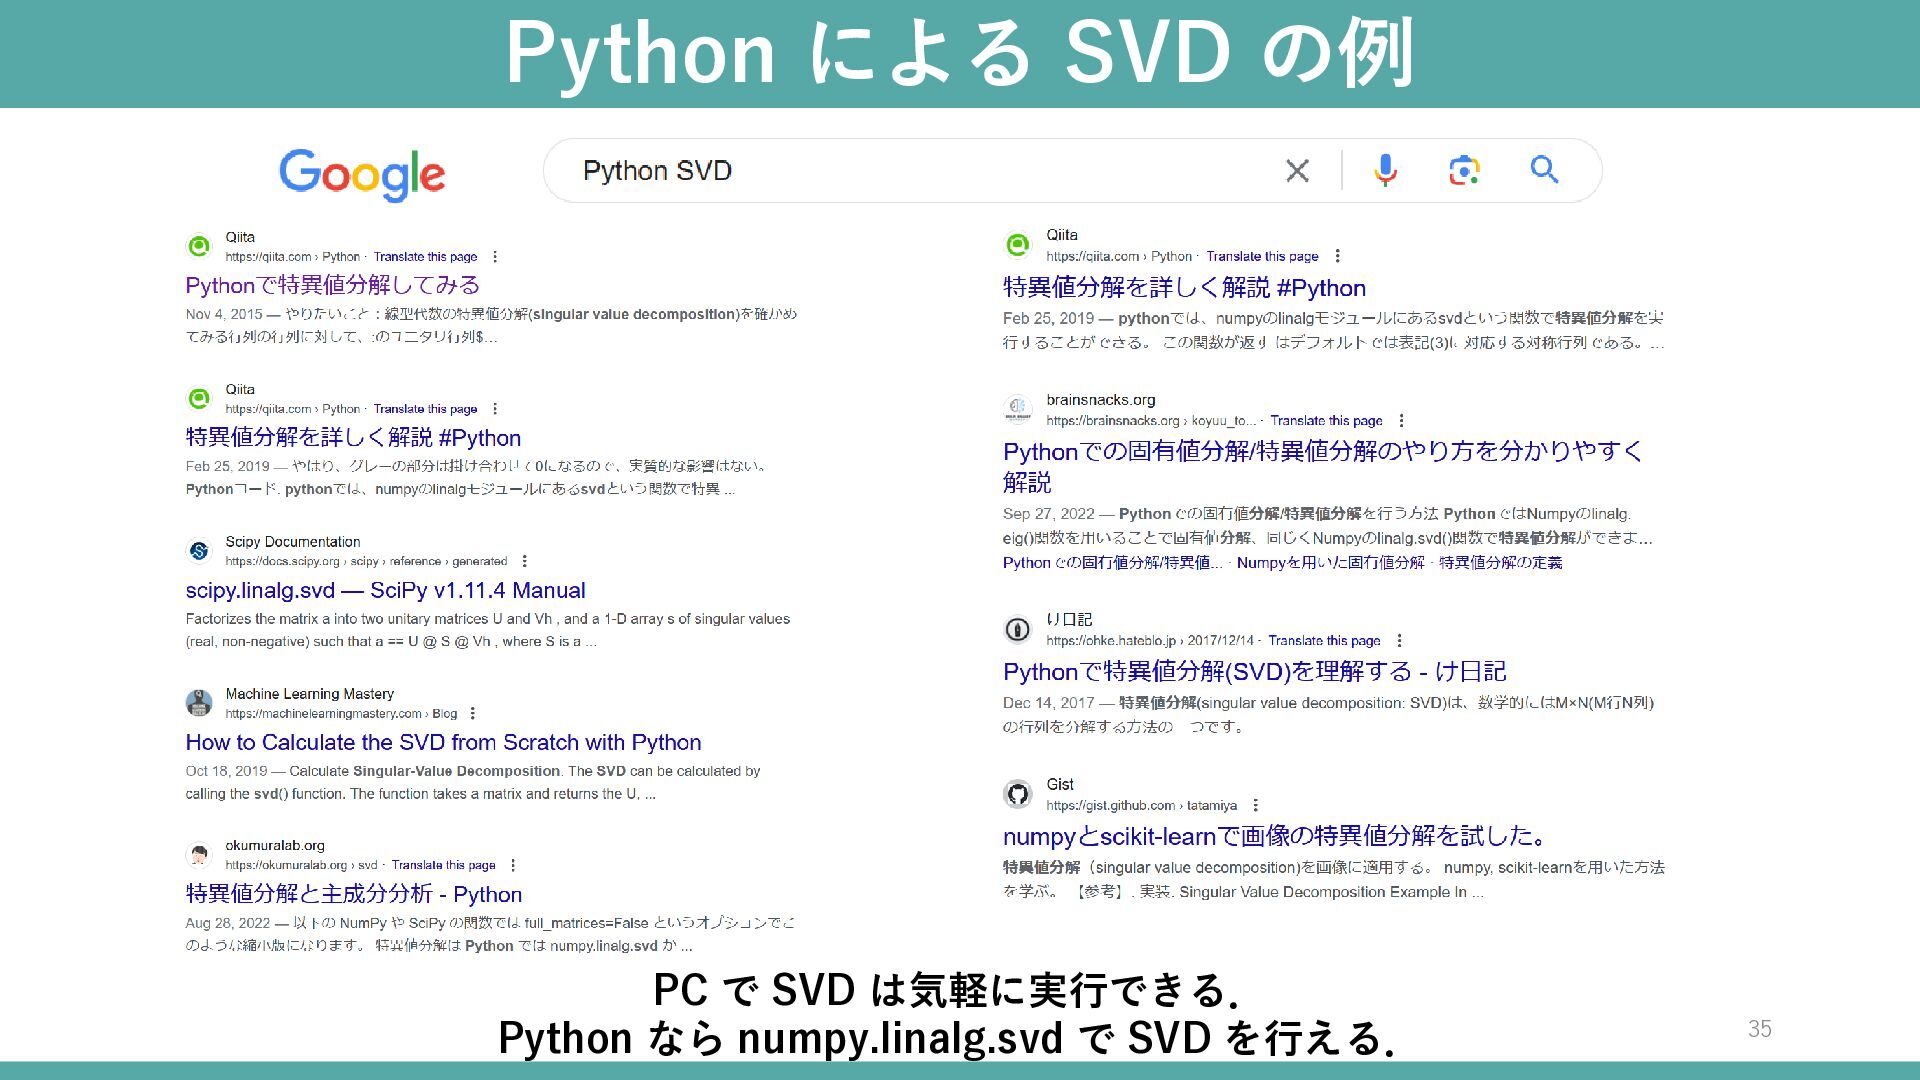Click the Machine Learning Mastery favicon
The width and height of the screenshot is (1920, 1080).
tap(199, 703)
